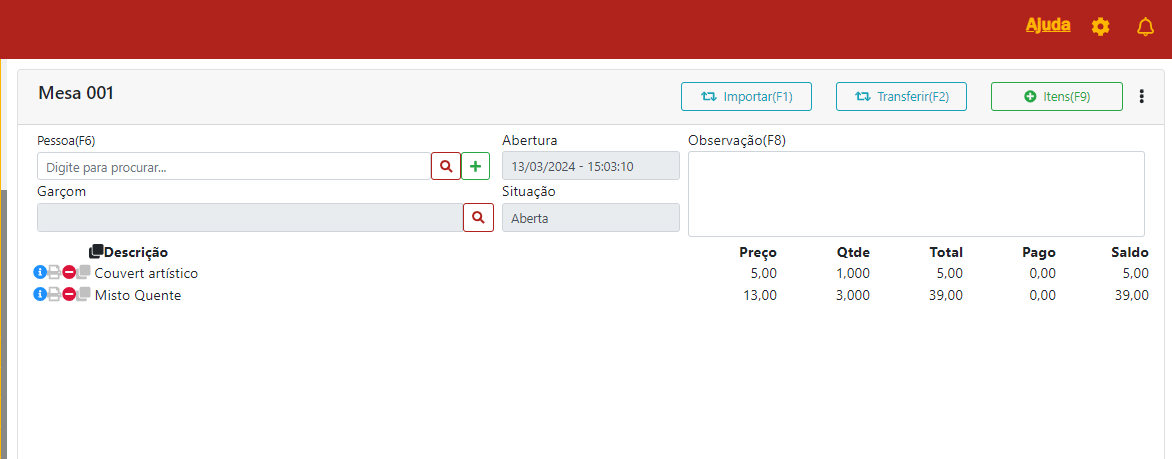1172x459 pixels.
Task: Open the notifications bell
Action: [1145, 27]
